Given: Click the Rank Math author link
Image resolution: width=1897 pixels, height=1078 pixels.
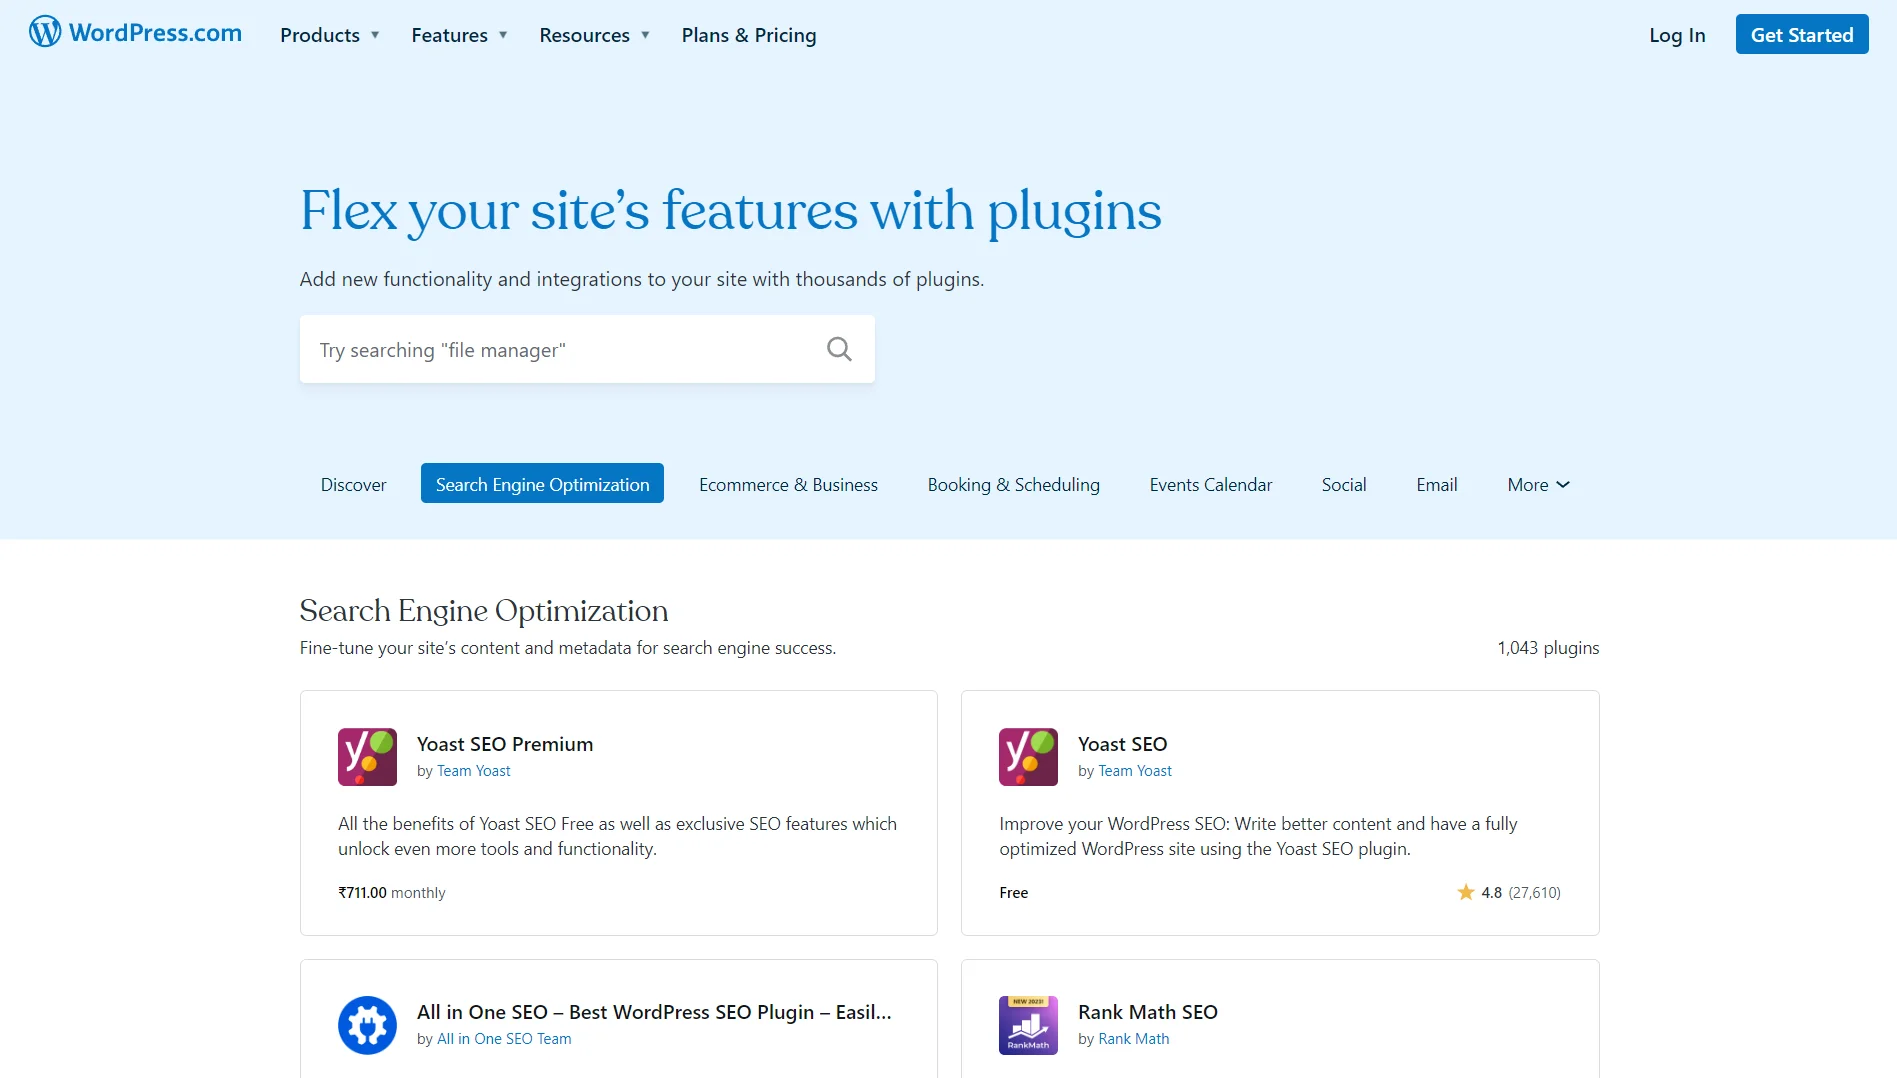Looking at the screenshot, I should tap(1134, 1038).
